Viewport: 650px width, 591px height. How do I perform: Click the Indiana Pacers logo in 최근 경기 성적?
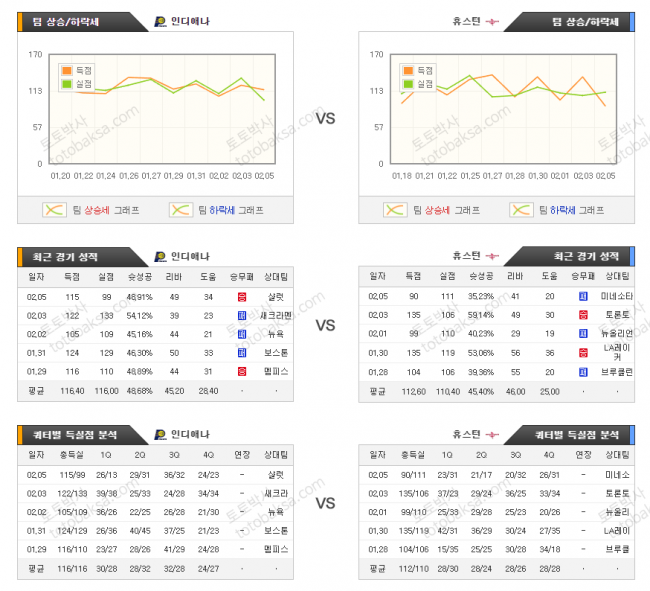tap(160, 256)
